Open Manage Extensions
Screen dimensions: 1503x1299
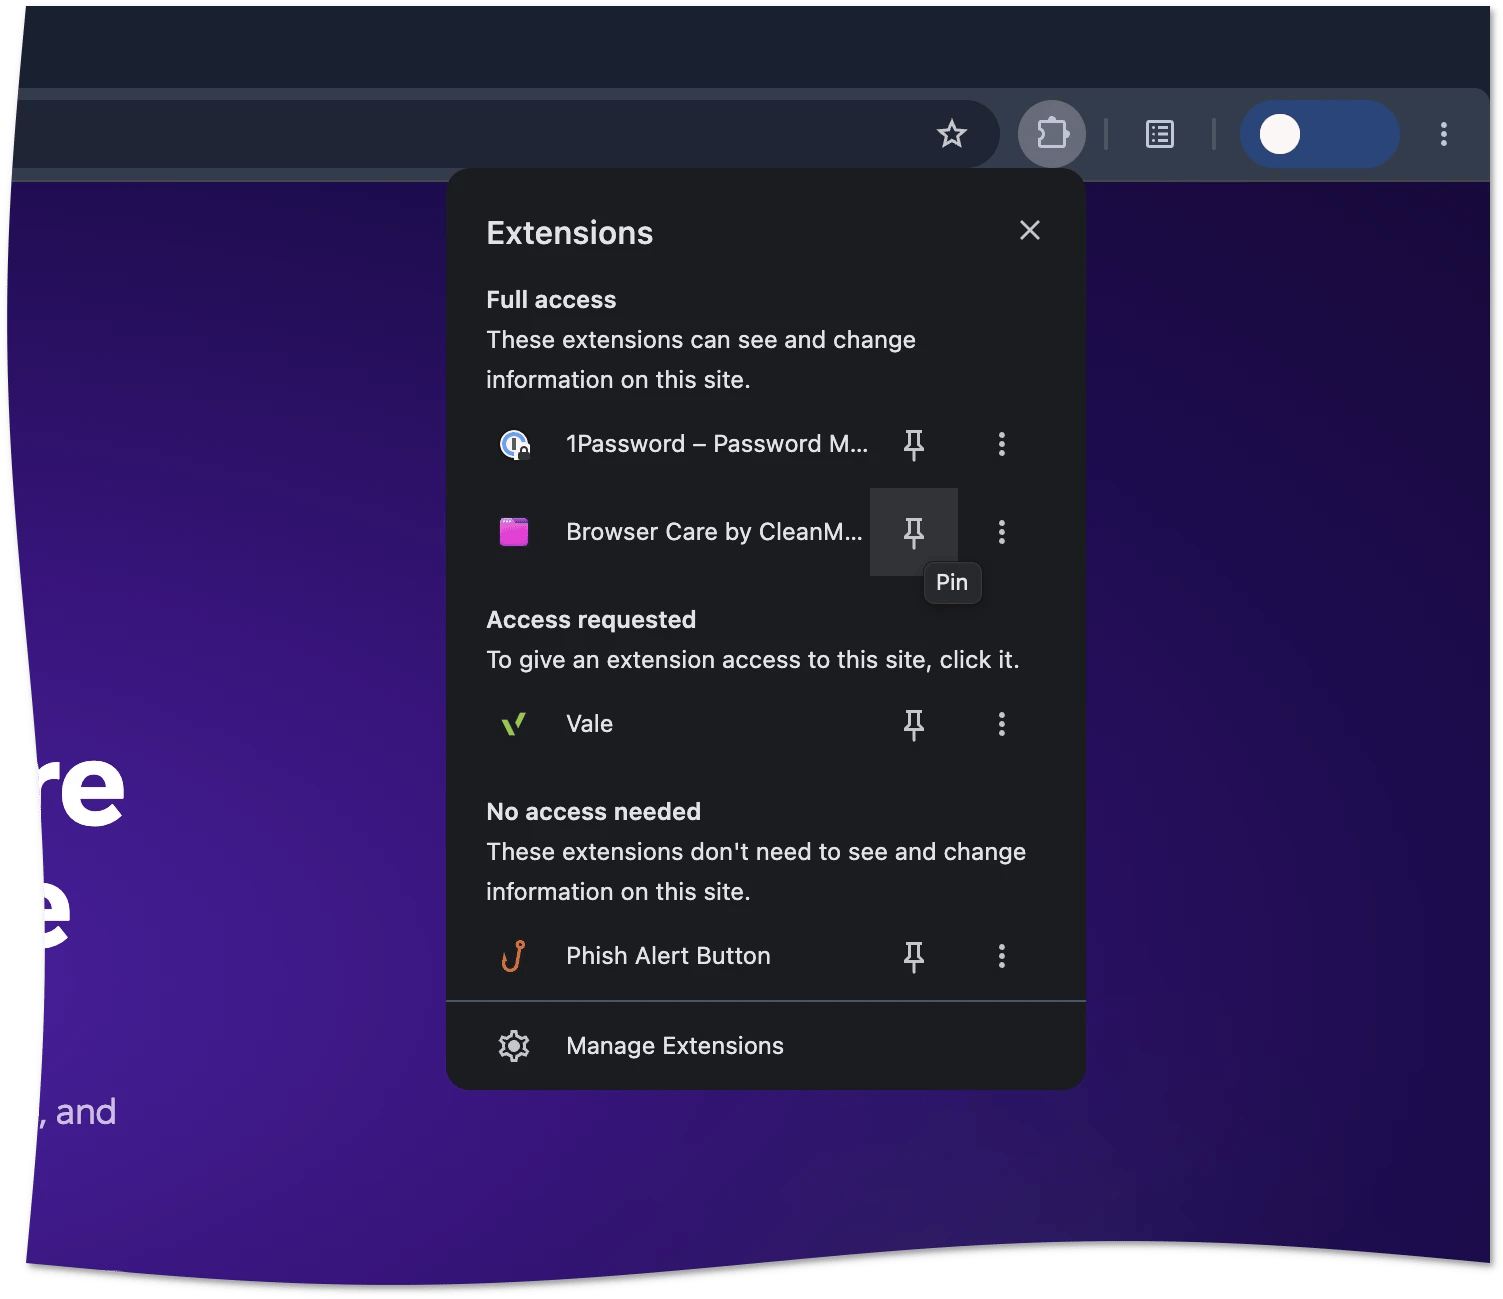765,1046
